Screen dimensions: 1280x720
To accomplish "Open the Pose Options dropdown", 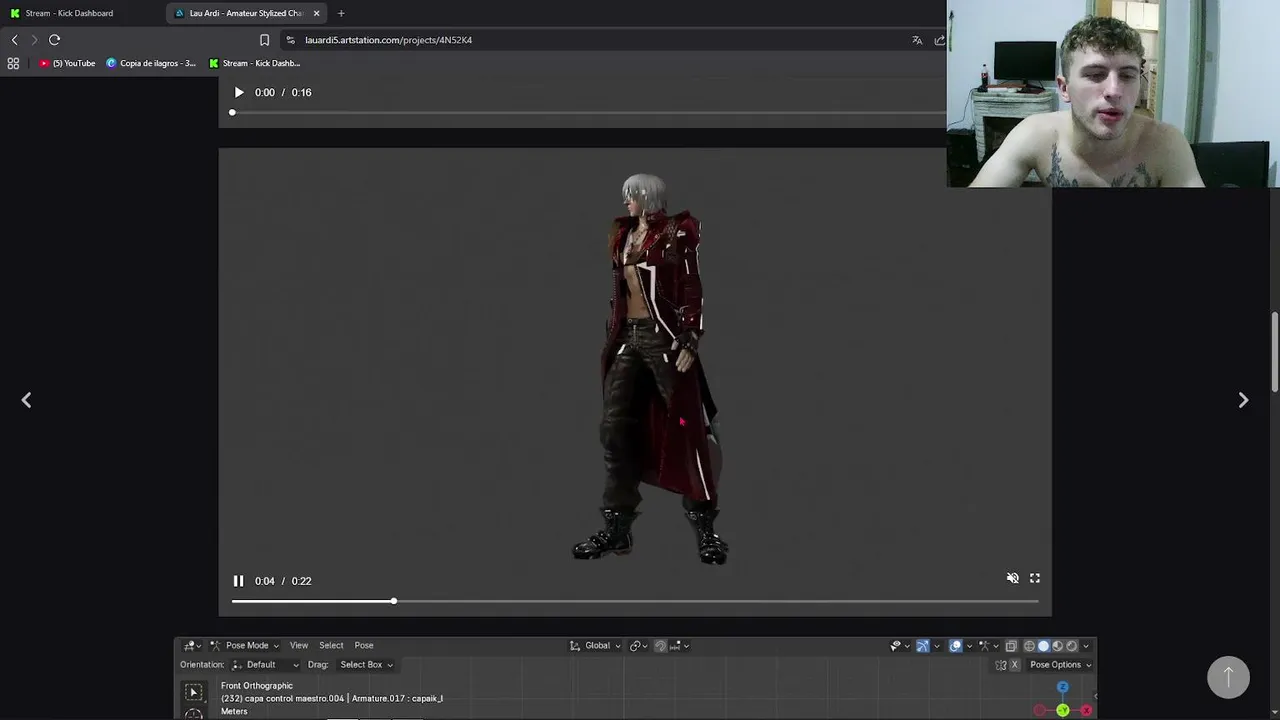I will 1060,665.
